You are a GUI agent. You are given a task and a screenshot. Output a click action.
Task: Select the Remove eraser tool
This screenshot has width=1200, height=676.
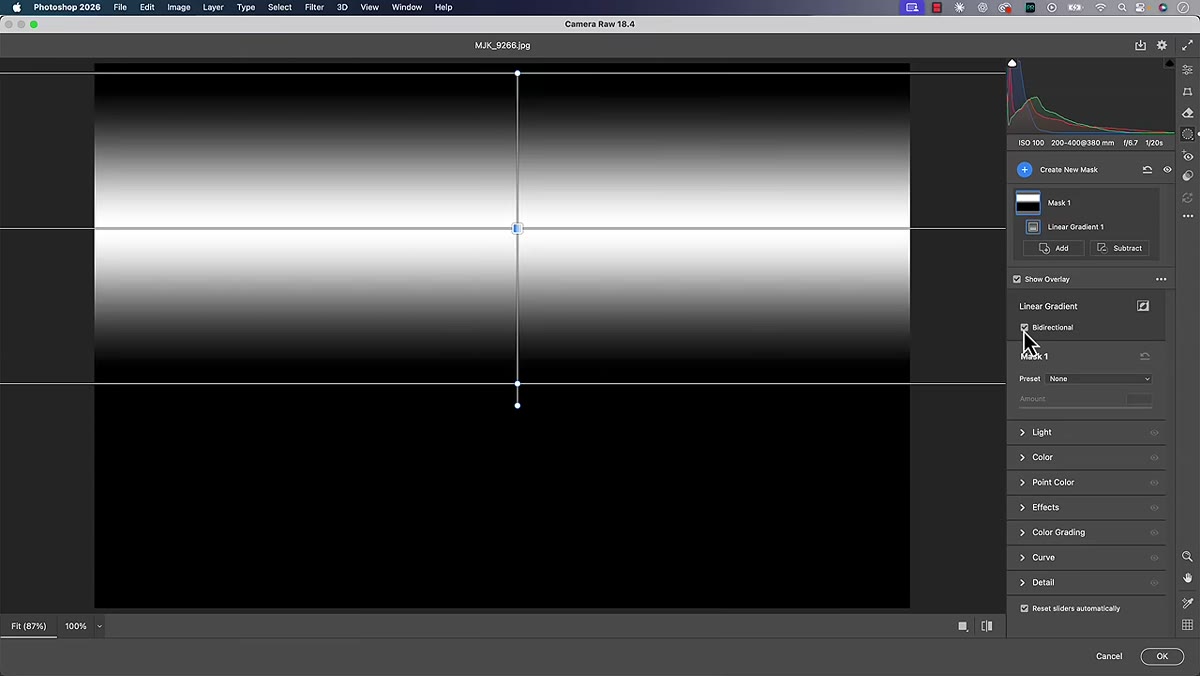tap(1187, 113)
